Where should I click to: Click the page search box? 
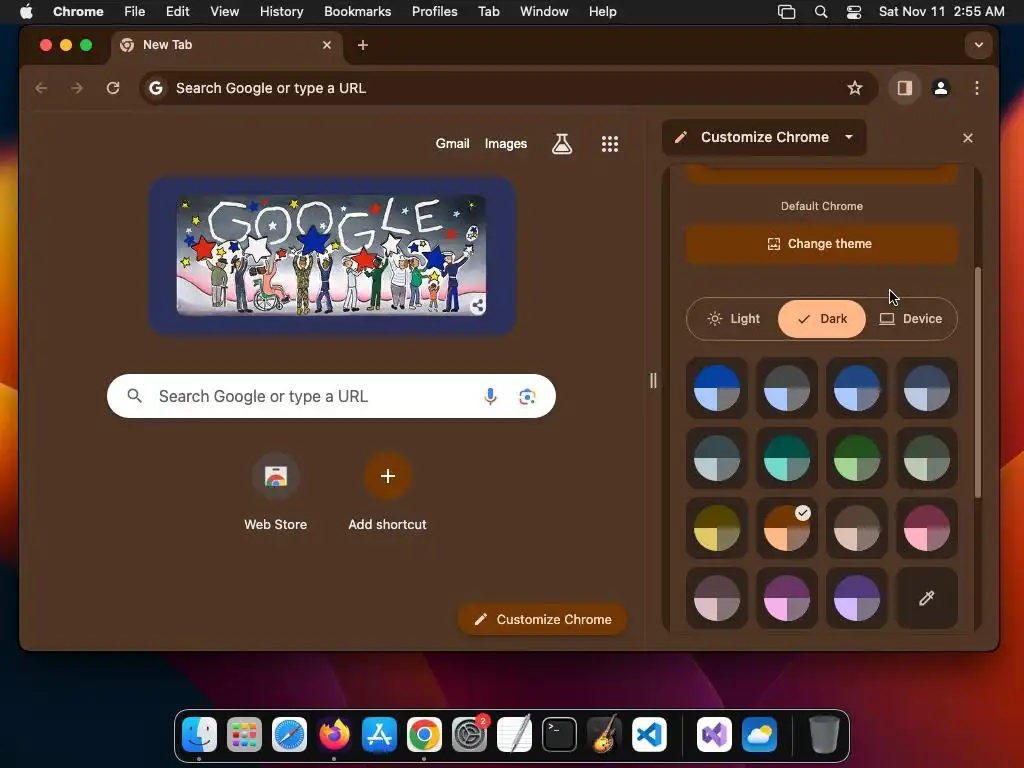[x=331, y=396]
